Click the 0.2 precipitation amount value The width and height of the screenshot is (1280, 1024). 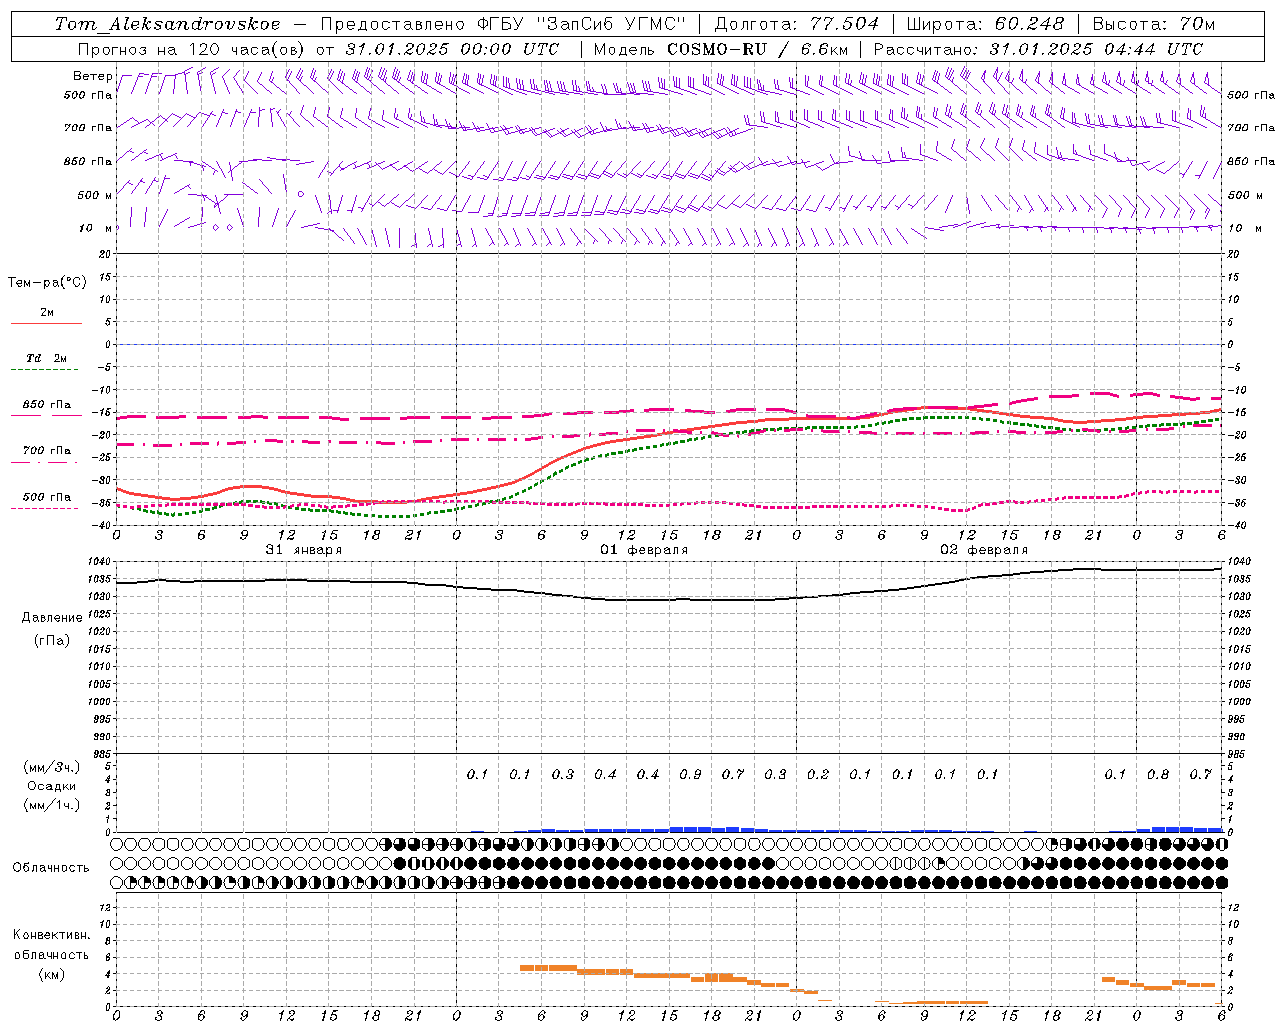pyautogui.click(x=818, y=774)
